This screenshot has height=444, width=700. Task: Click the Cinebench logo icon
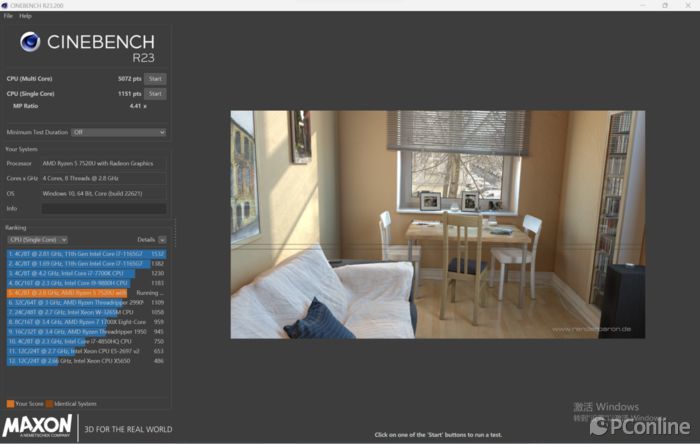(x=30, y=42)
